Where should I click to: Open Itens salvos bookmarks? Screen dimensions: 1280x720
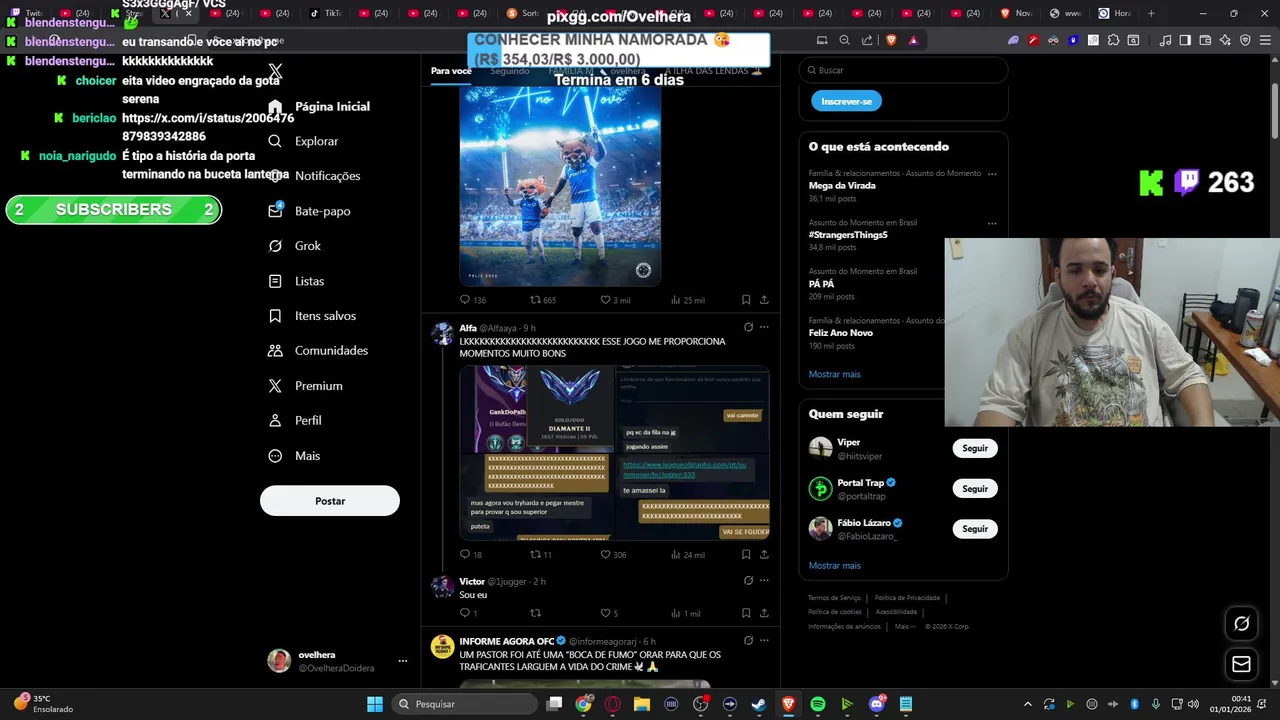pyautogui.click(x=312, y=316)
